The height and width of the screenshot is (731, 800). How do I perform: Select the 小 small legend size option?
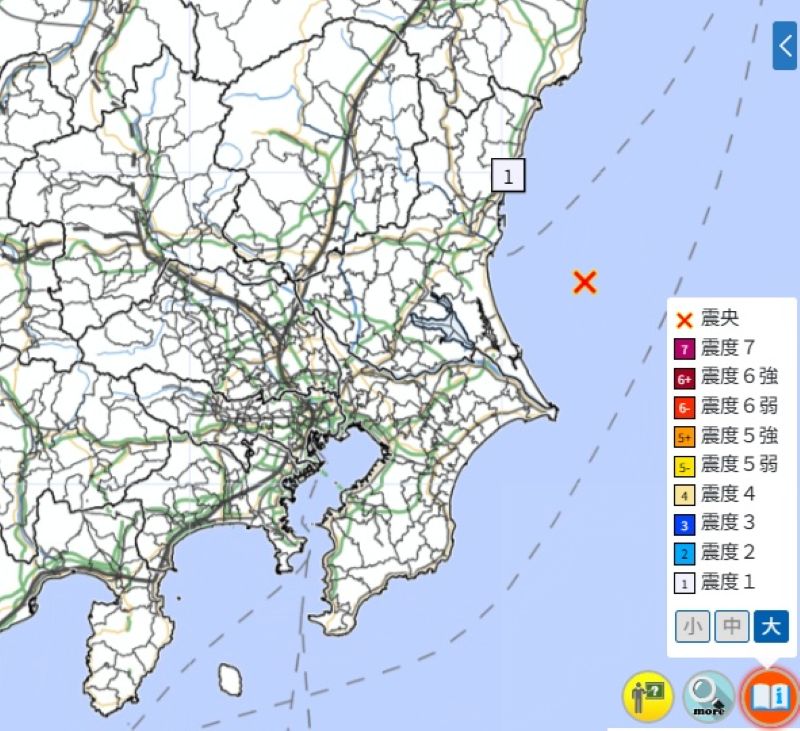(x=692, y=626)
